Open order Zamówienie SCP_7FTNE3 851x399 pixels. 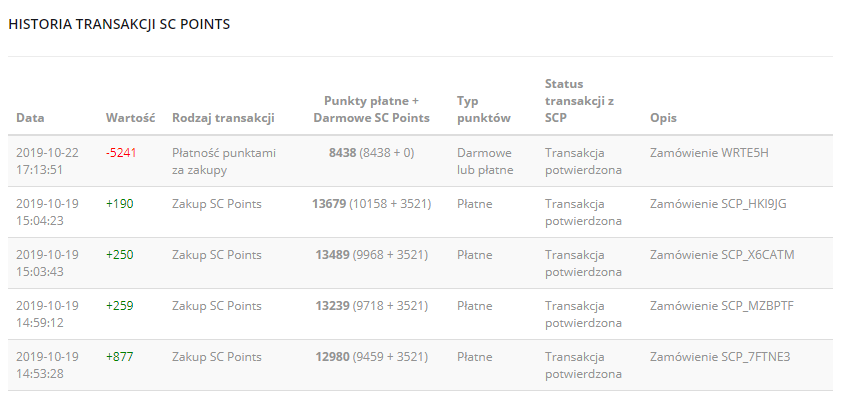(720, 357)
